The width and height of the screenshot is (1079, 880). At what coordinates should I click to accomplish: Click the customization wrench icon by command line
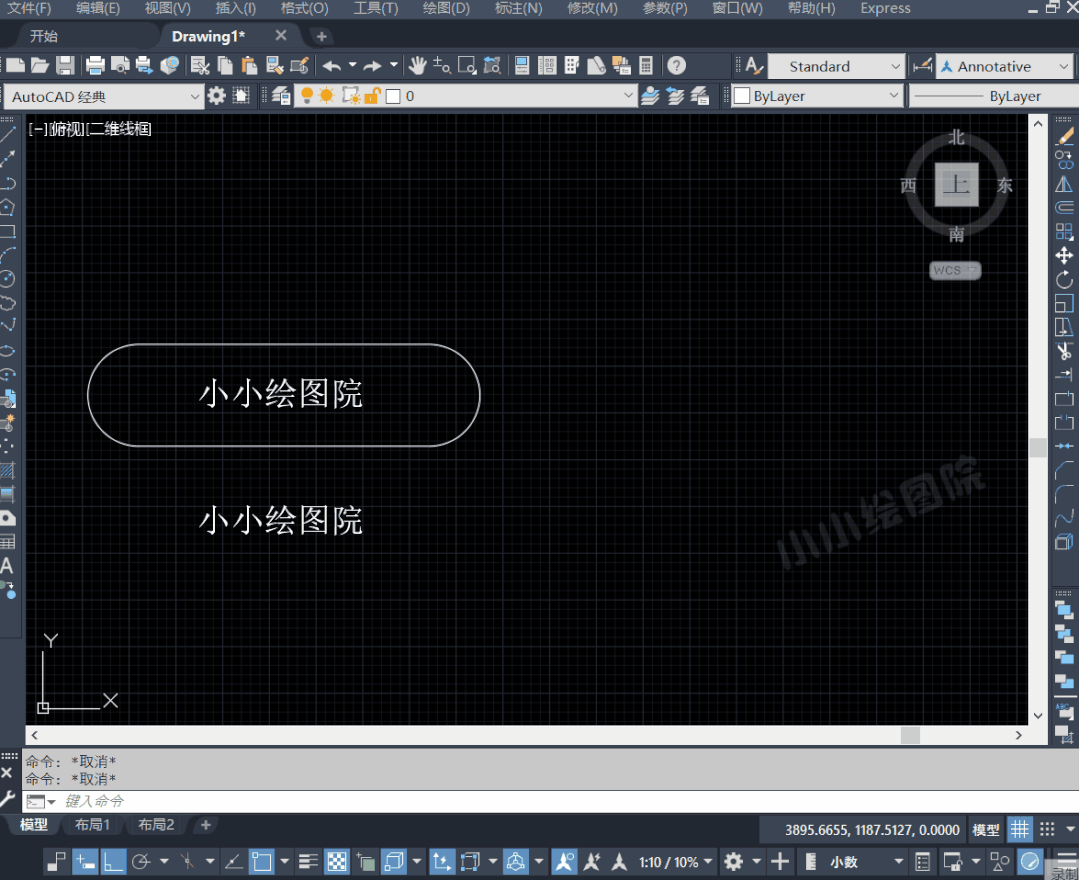(7, 799)
